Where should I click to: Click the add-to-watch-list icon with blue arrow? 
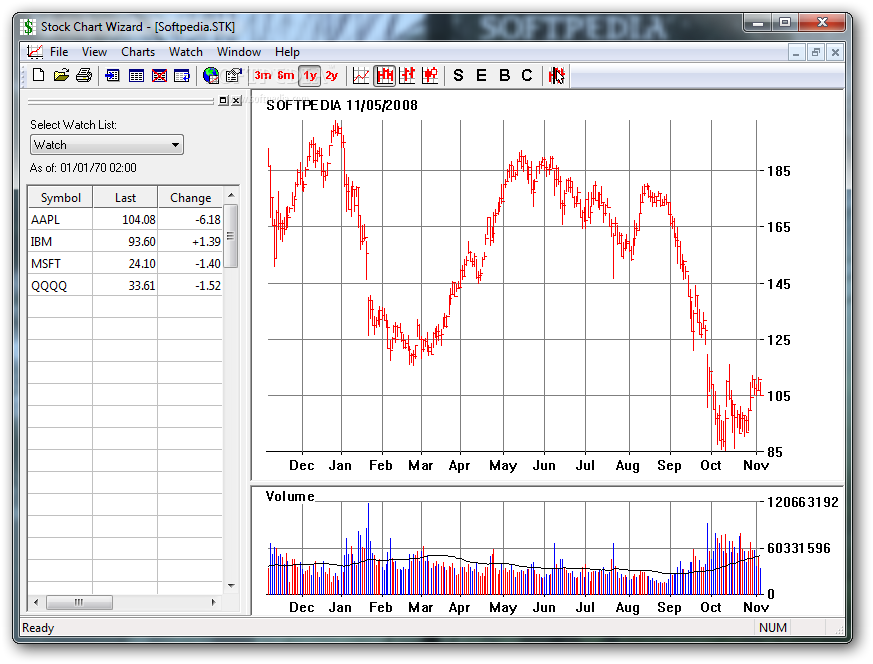[112, 75]
